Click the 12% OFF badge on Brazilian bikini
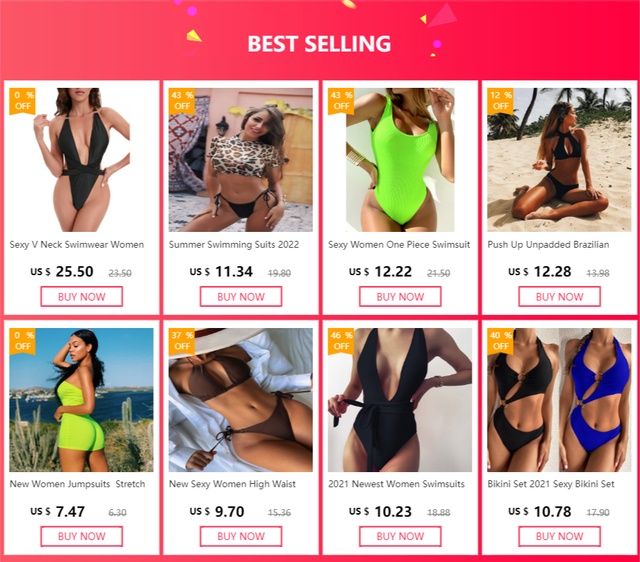The height and width of the screenshot is (562, 640). click(500, 101)
